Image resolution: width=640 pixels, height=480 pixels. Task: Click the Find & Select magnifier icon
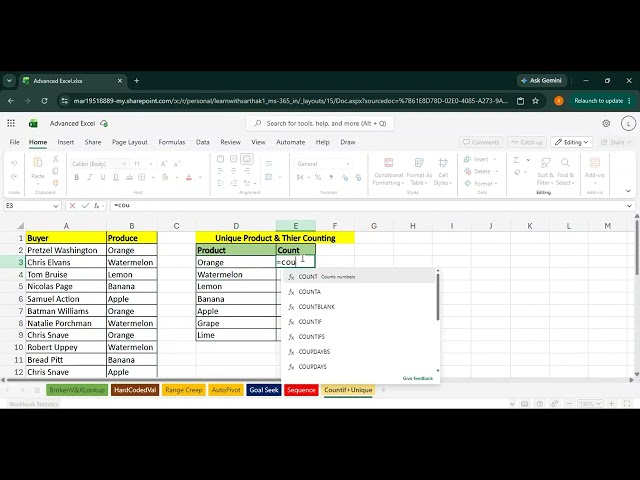[x=565, y=163]
